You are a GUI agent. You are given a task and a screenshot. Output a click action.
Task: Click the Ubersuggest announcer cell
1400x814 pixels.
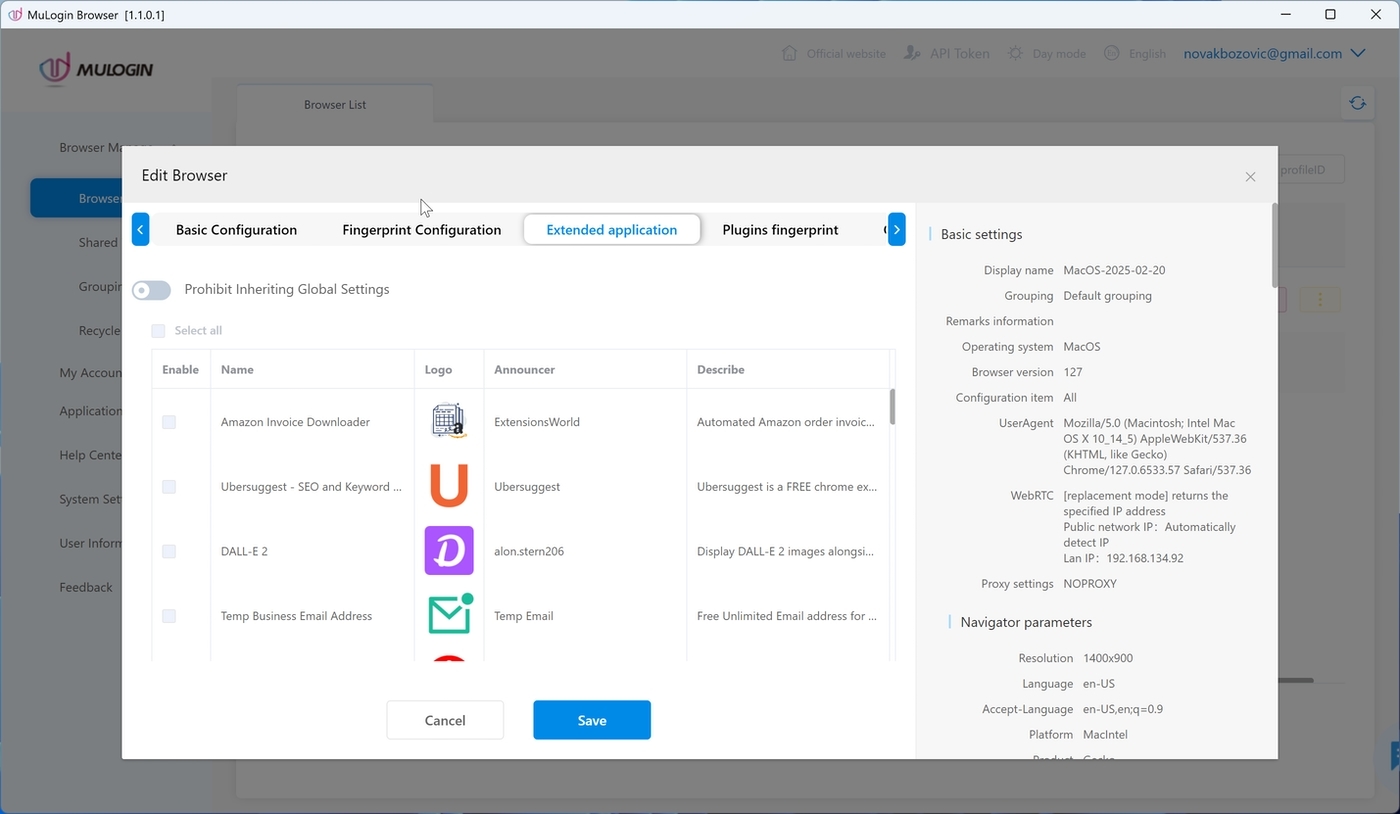tap(527, 487)
